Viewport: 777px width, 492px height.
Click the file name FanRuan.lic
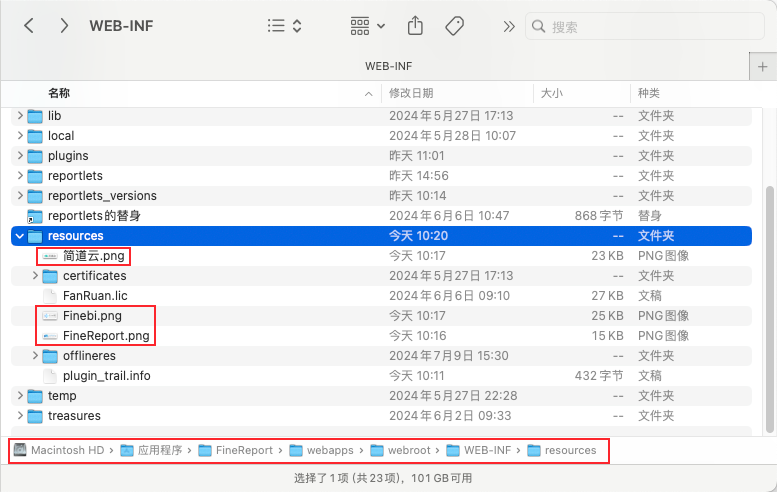[95, 296]
